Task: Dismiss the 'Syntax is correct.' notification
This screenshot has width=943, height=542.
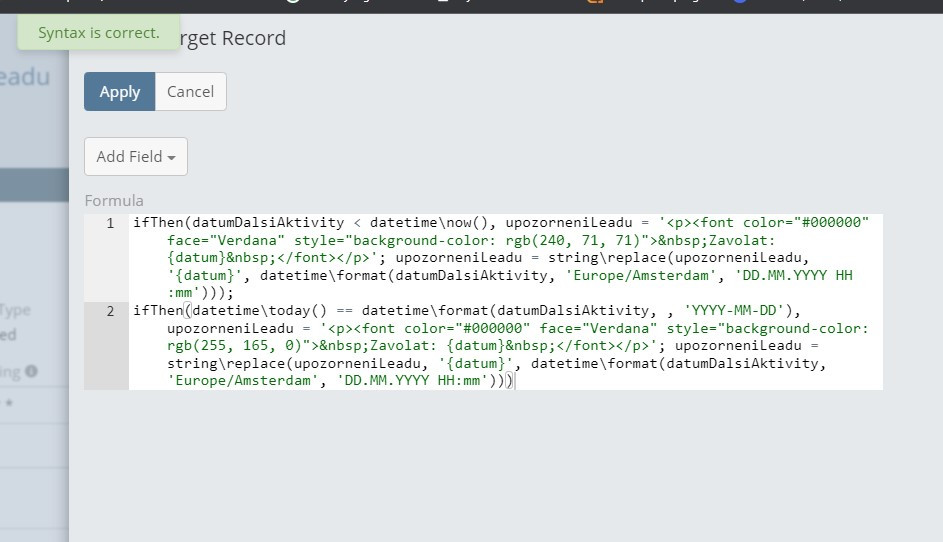Action: click(98, 33)
